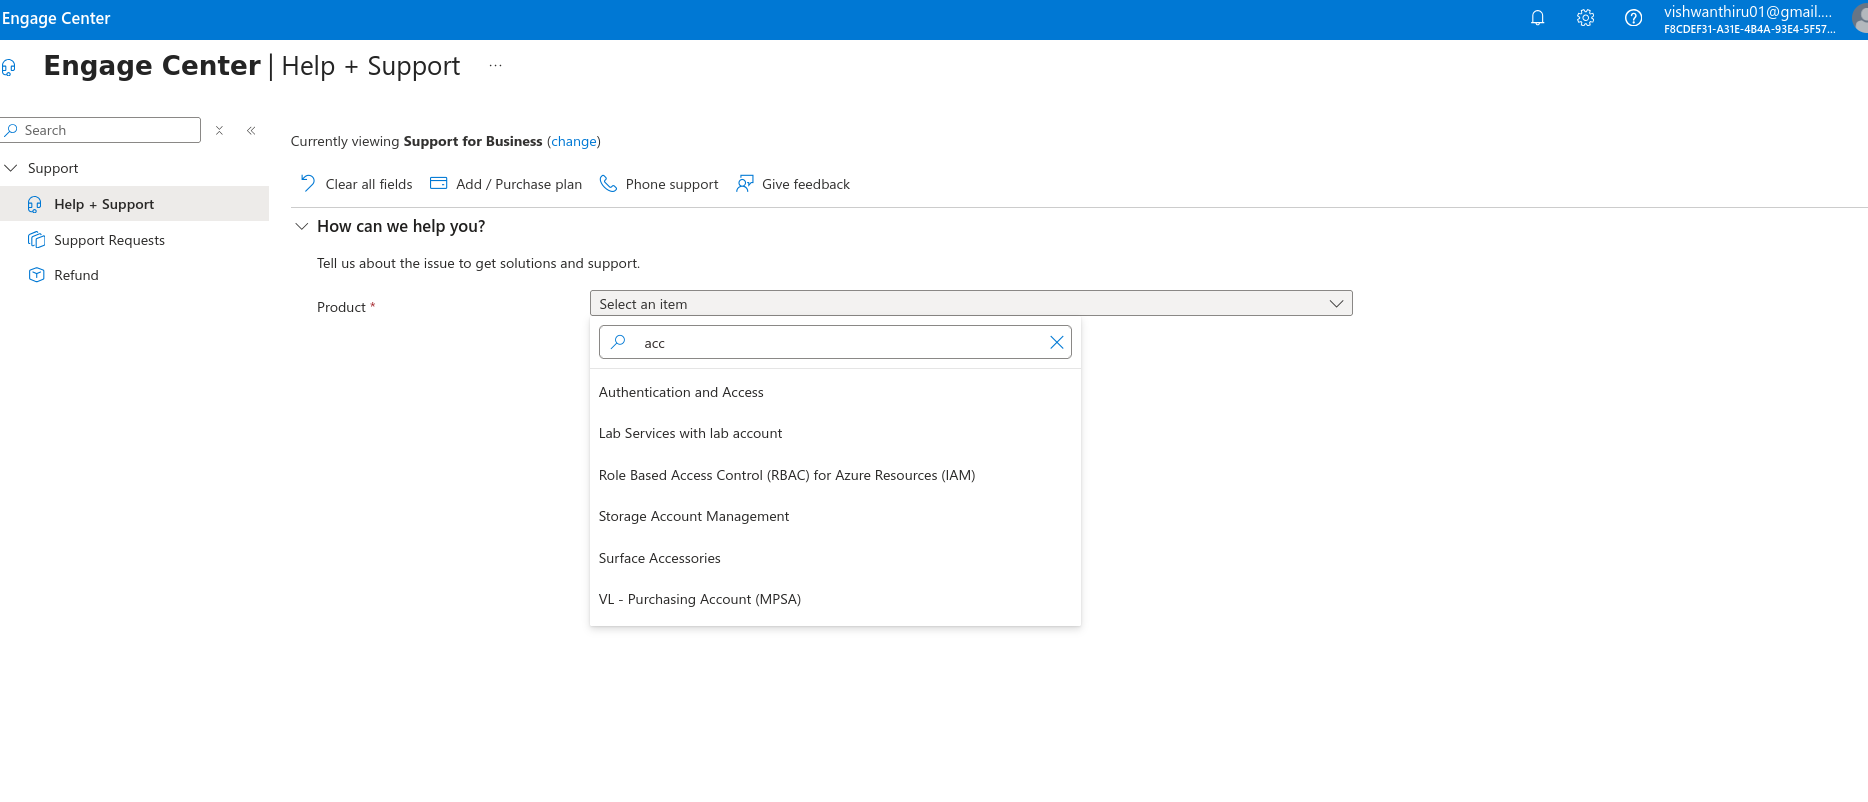This screenshot has width=1868, height=802.
Task: Choose 'VL - Purchasing Account (MPSA)' option
Action: point(835,599)
